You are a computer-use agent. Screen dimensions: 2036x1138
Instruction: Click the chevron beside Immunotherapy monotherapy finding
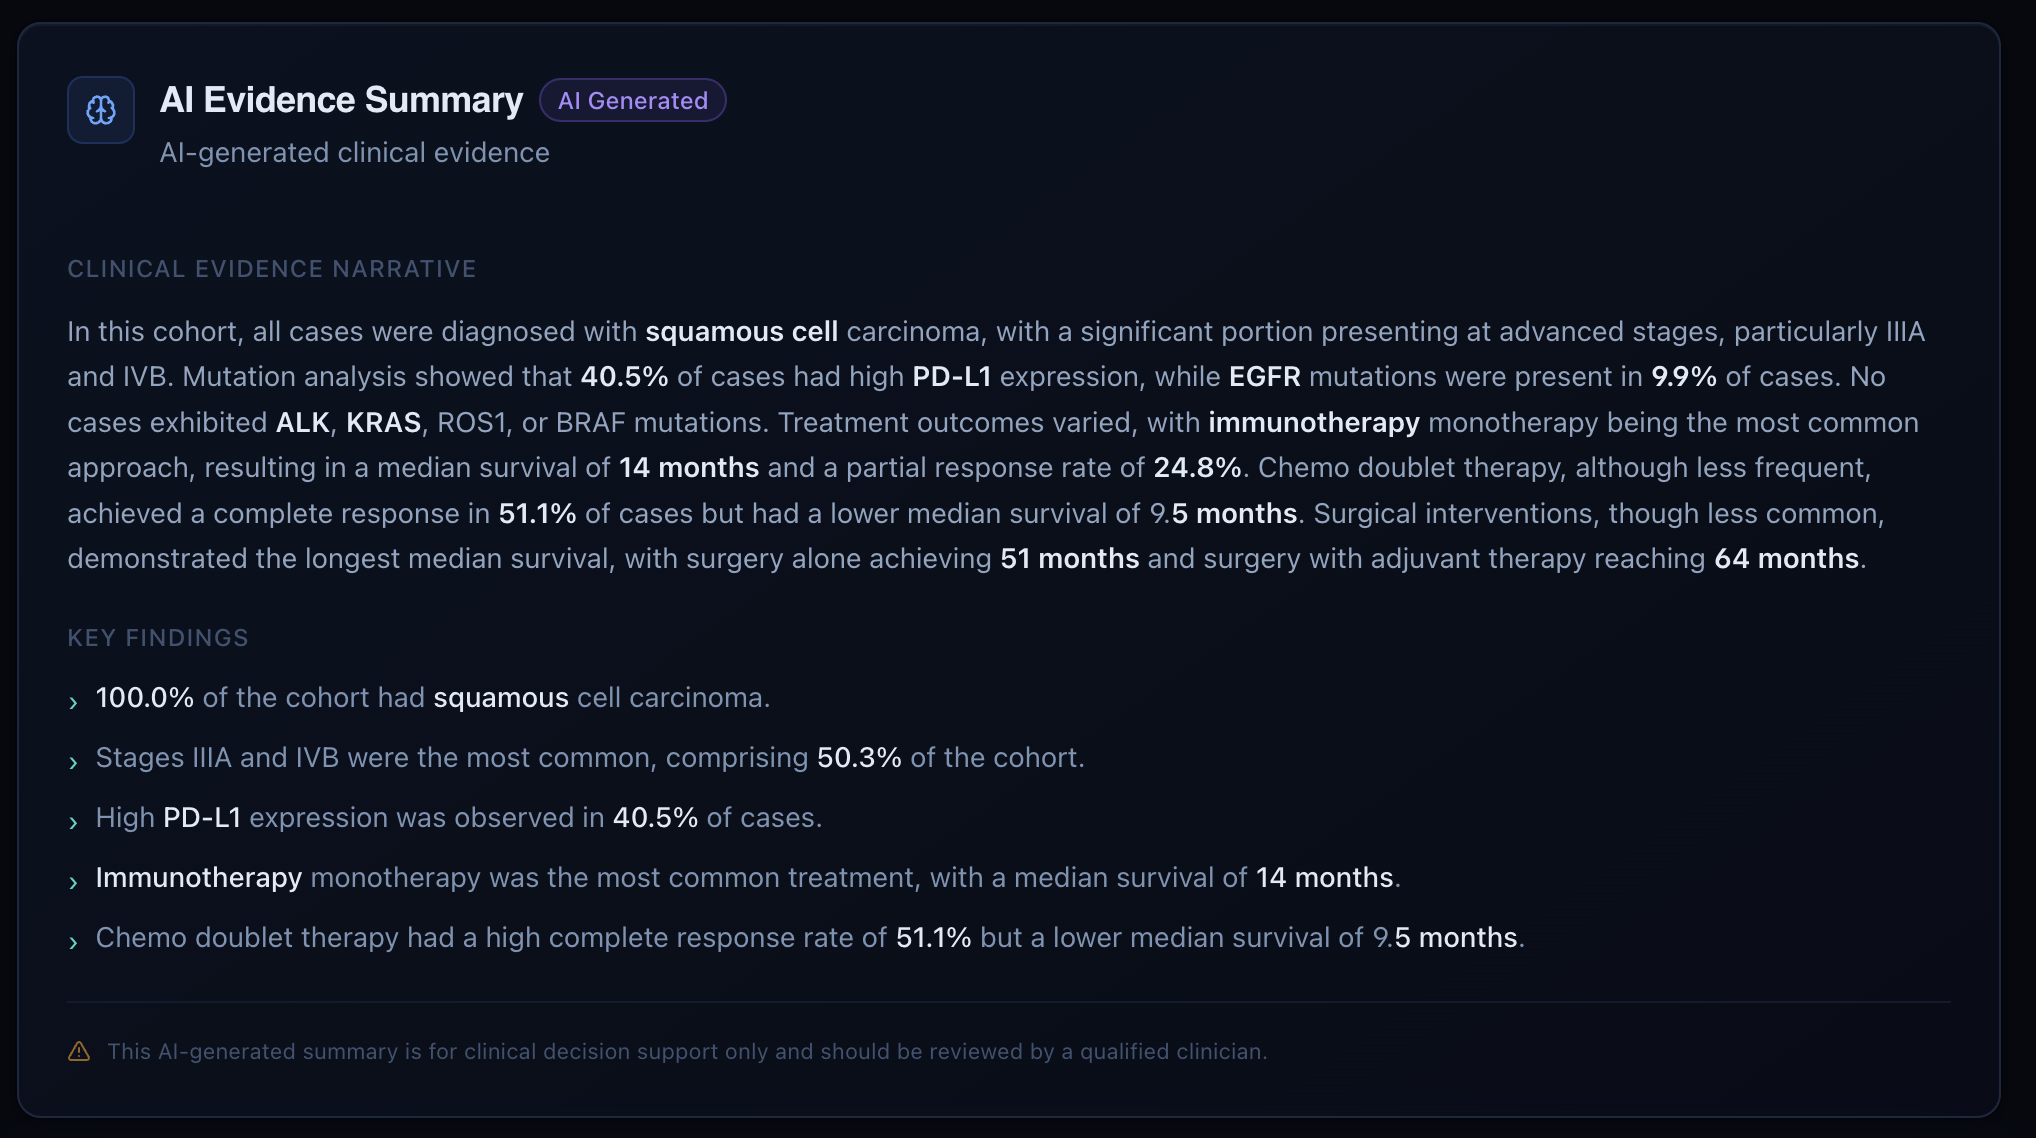(x=73, y=882)
